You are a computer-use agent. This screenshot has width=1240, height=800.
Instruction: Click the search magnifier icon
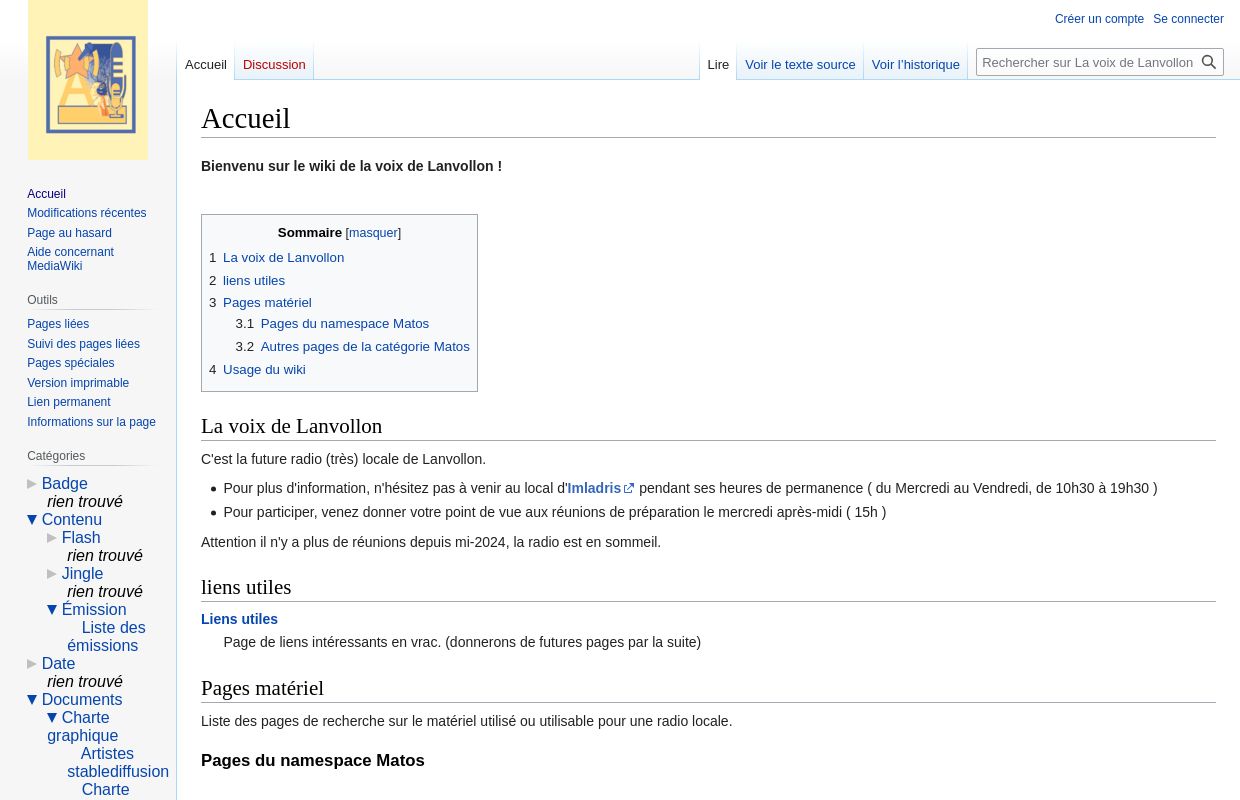click(1209, 62)
